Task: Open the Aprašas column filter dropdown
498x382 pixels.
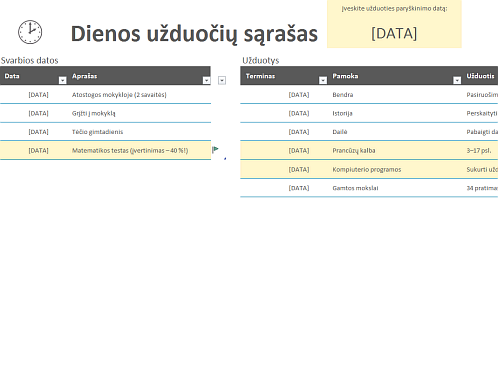Action: (206, 80)
